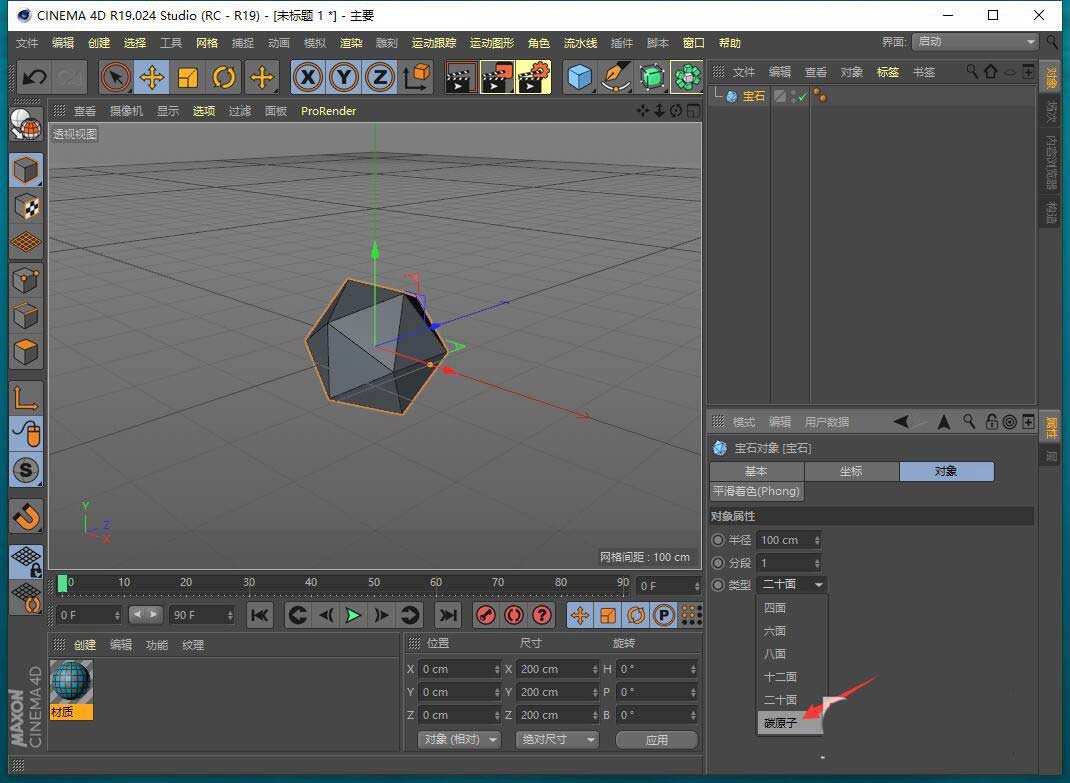
Task: Enable Axis mode icon
Action: (26, 397)
